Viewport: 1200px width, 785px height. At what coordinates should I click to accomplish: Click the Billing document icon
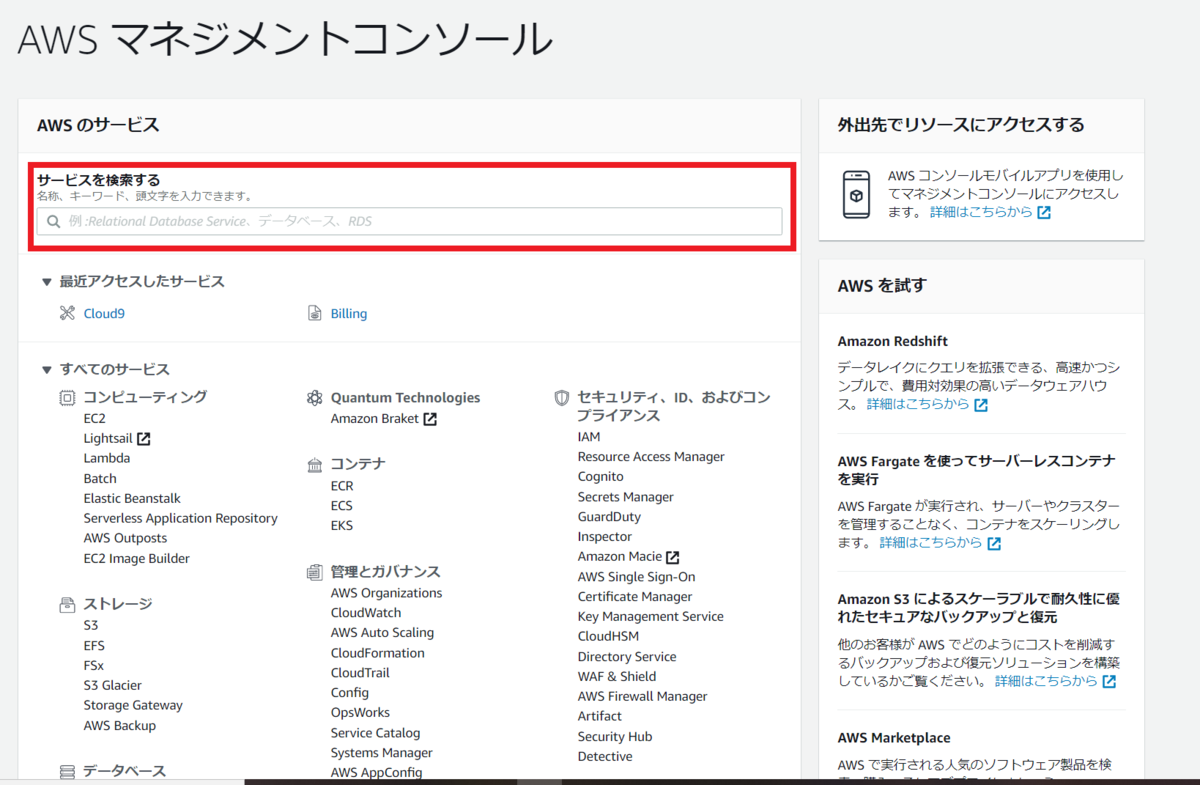314,313
